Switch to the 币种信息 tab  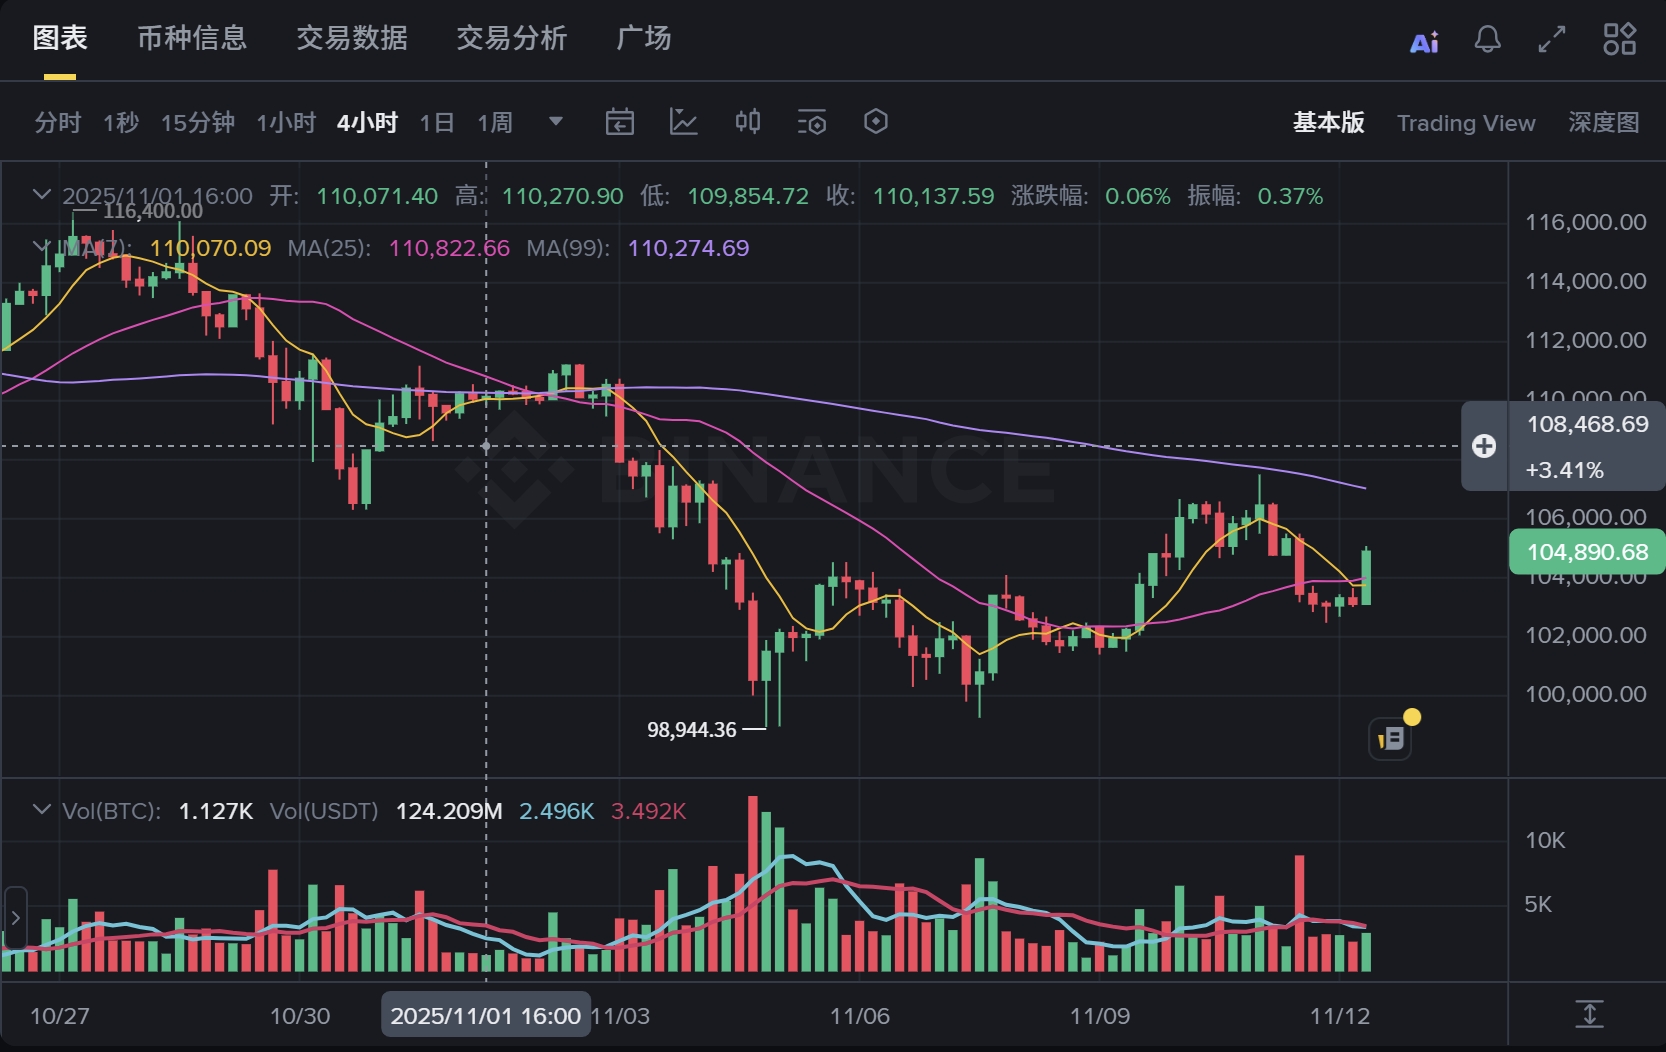192,39
